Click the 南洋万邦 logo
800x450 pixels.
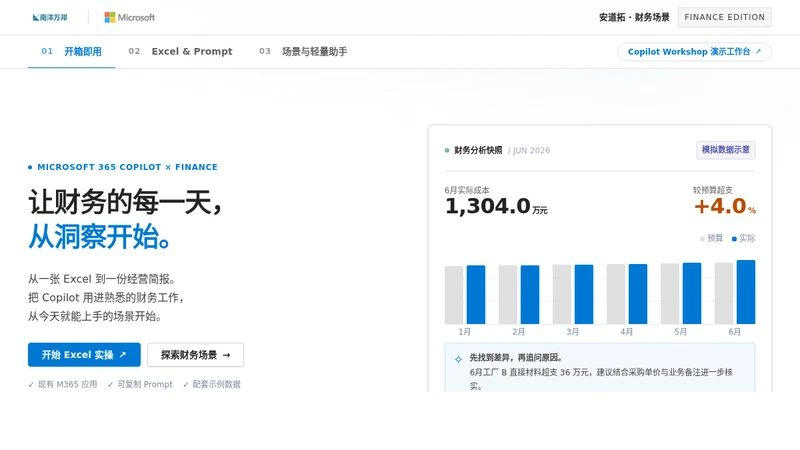point(50,17)
